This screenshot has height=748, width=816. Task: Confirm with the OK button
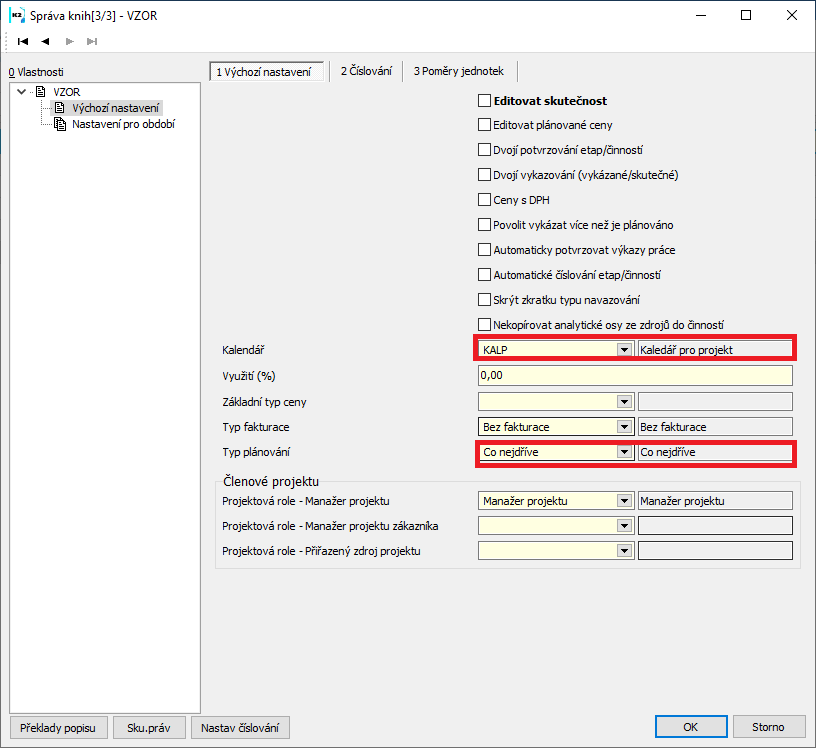pyautogui.click(x=691, y=727)
